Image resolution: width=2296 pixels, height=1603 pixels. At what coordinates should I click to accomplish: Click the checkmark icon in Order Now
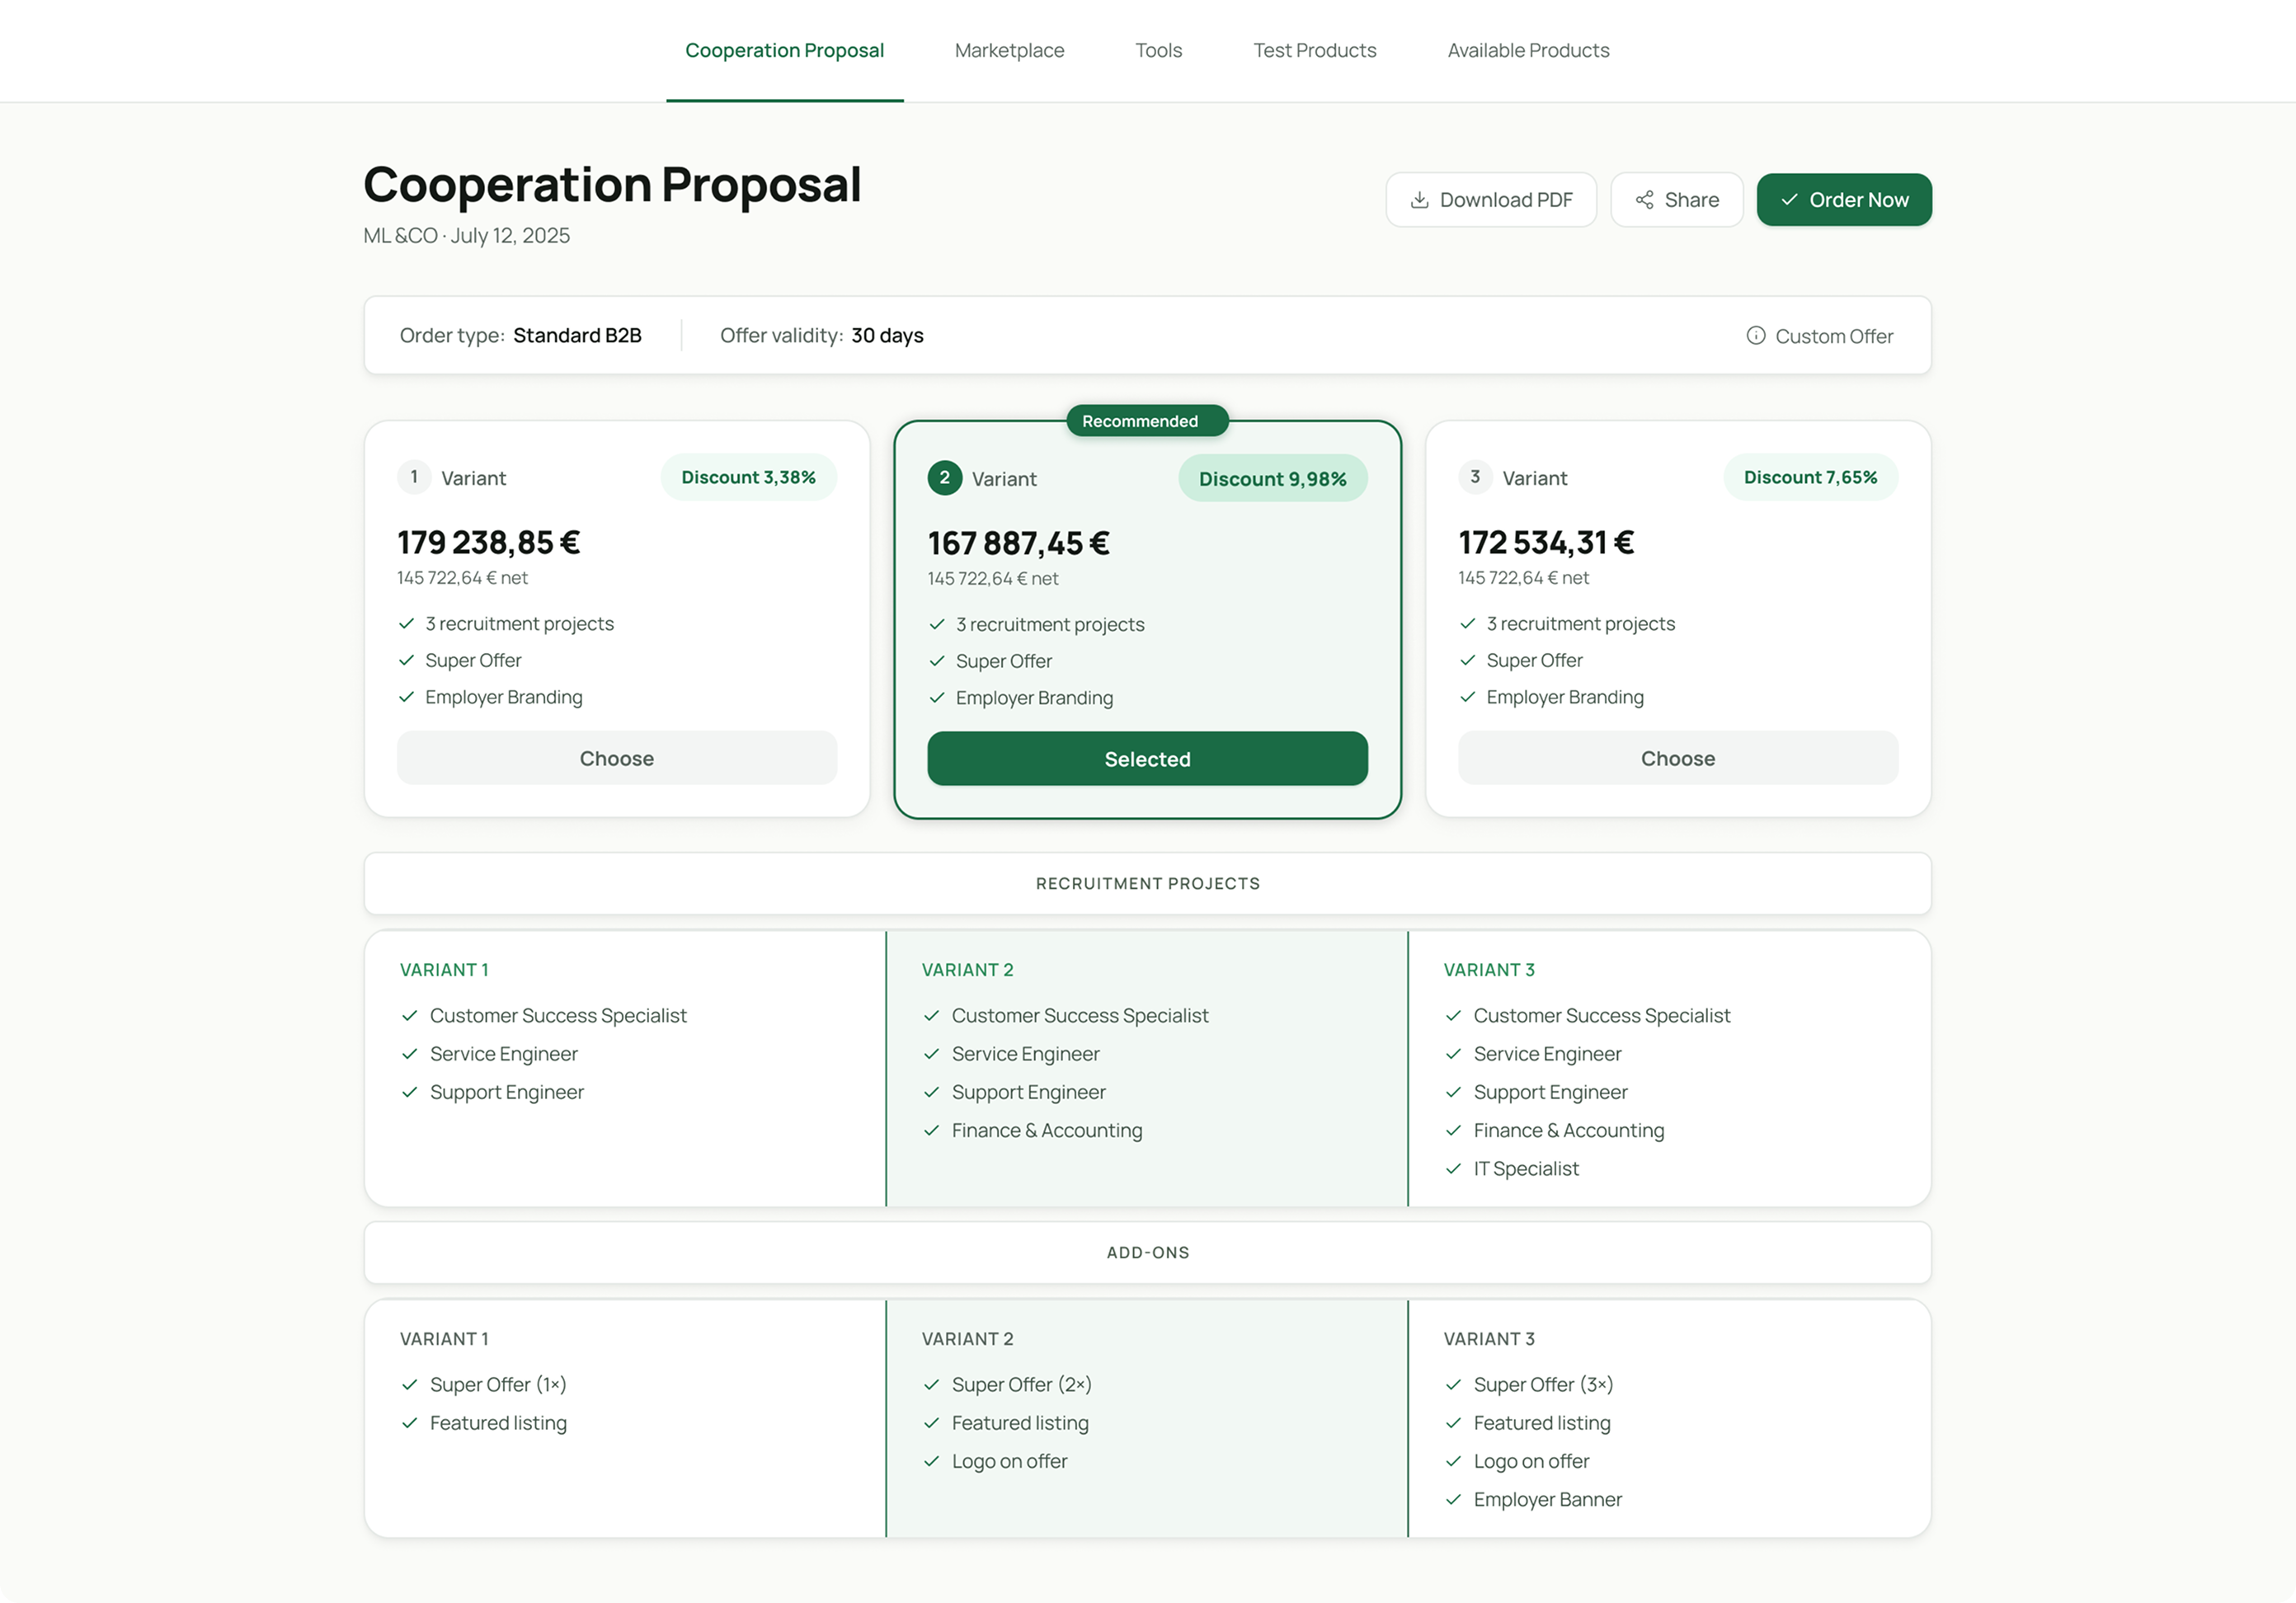point(1789,200)
